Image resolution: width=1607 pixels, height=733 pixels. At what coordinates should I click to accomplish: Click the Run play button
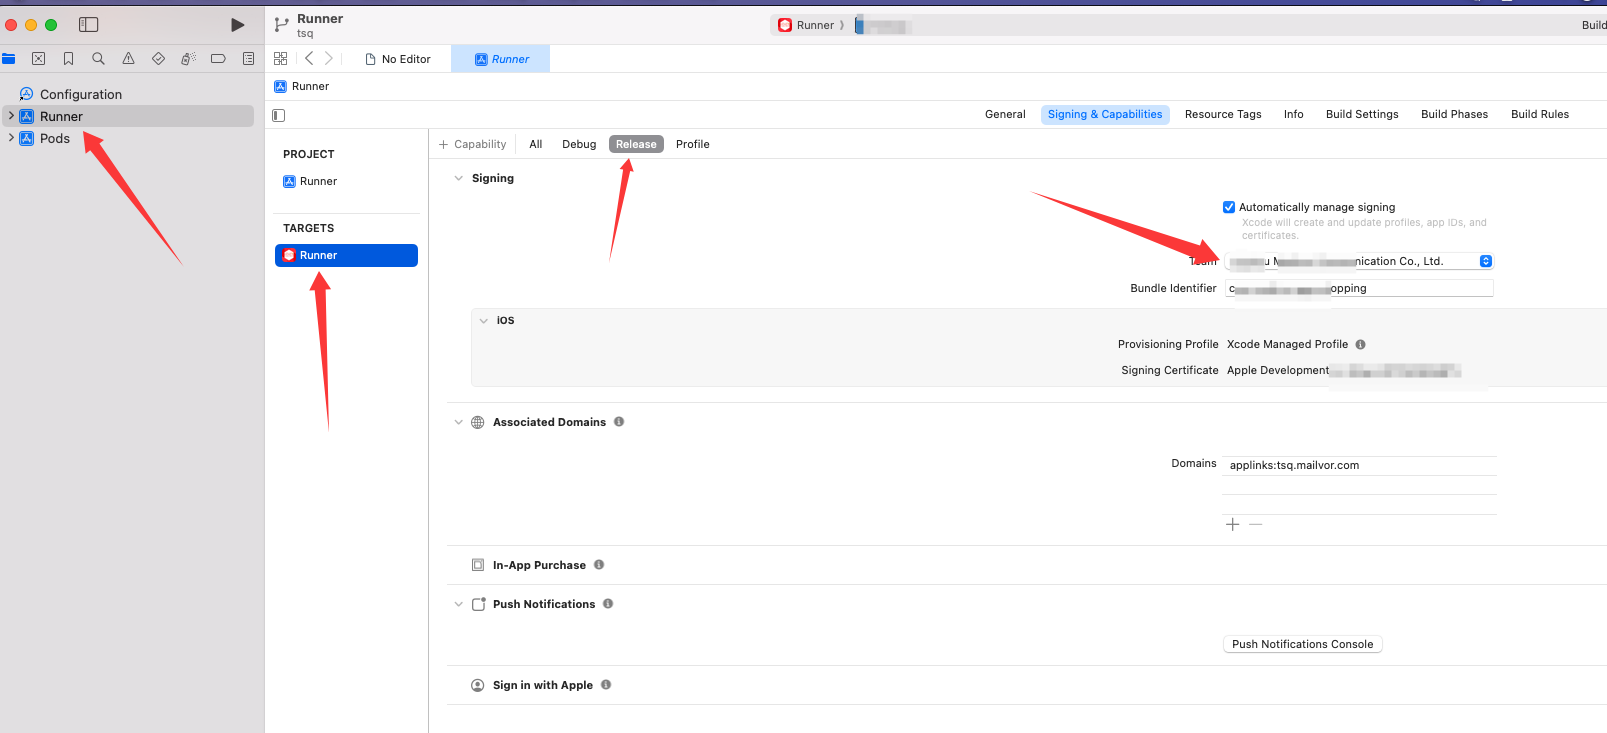[237, 25]
